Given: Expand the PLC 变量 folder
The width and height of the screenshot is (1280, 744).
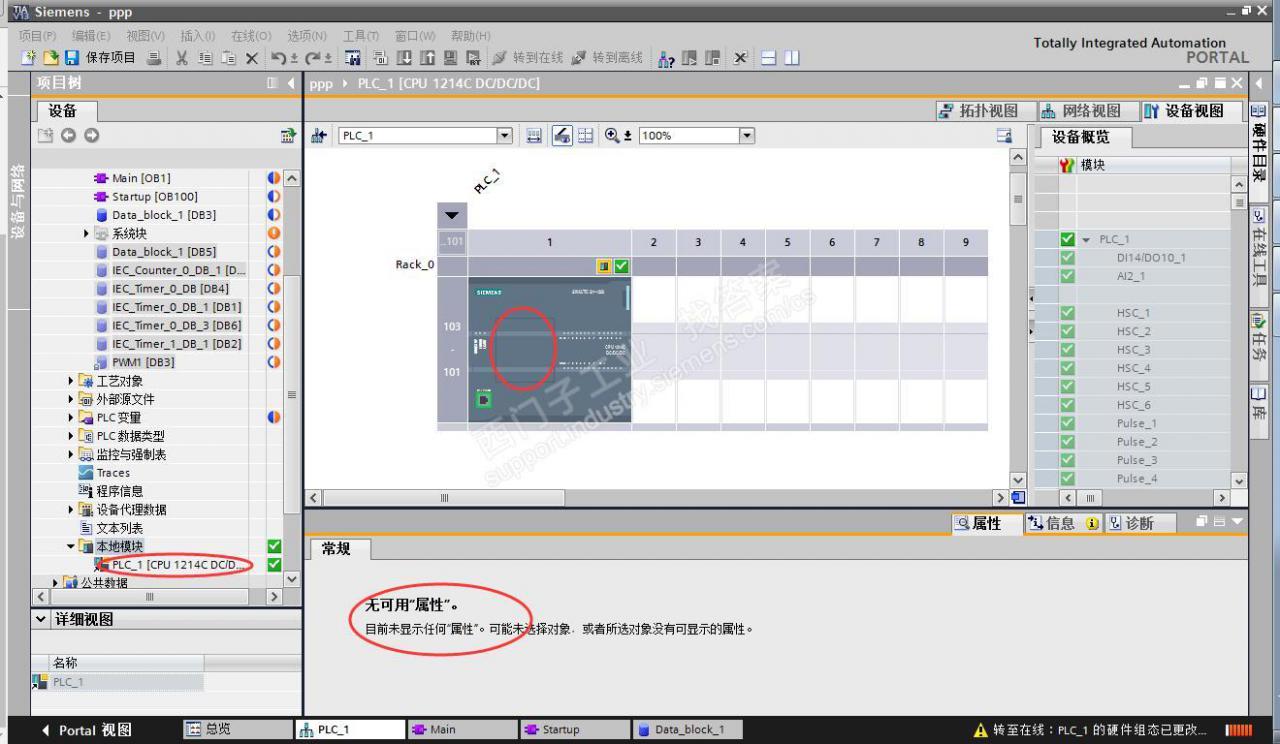Looking at the screenshot, I should pos(71,417).
